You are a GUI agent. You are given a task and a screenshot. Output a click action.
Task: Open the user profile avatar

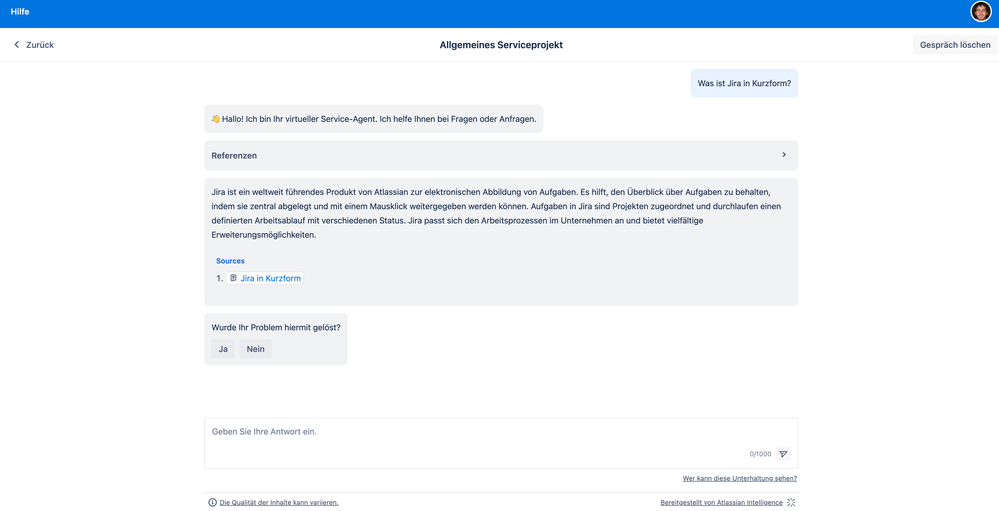click(981, 11)
